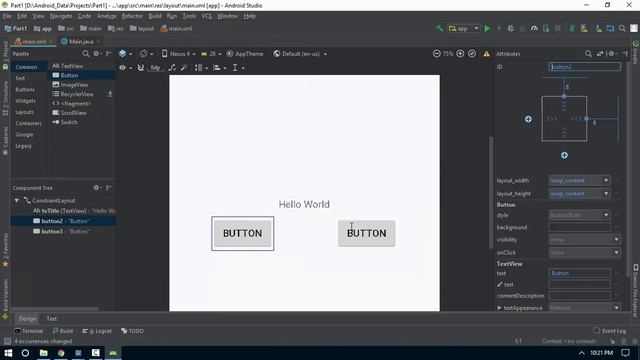Select the Containers palette category
The image size is (640, 360).
pos(29,123)
